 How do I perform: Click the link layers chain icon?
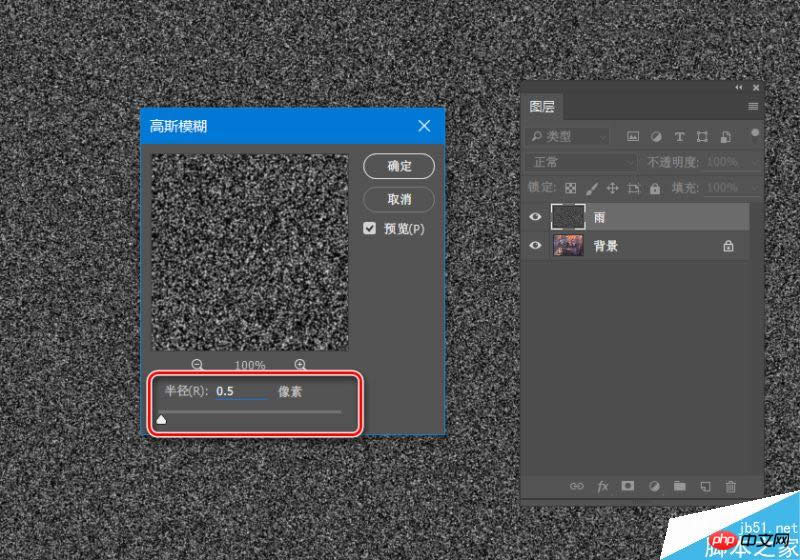[577, 486]
